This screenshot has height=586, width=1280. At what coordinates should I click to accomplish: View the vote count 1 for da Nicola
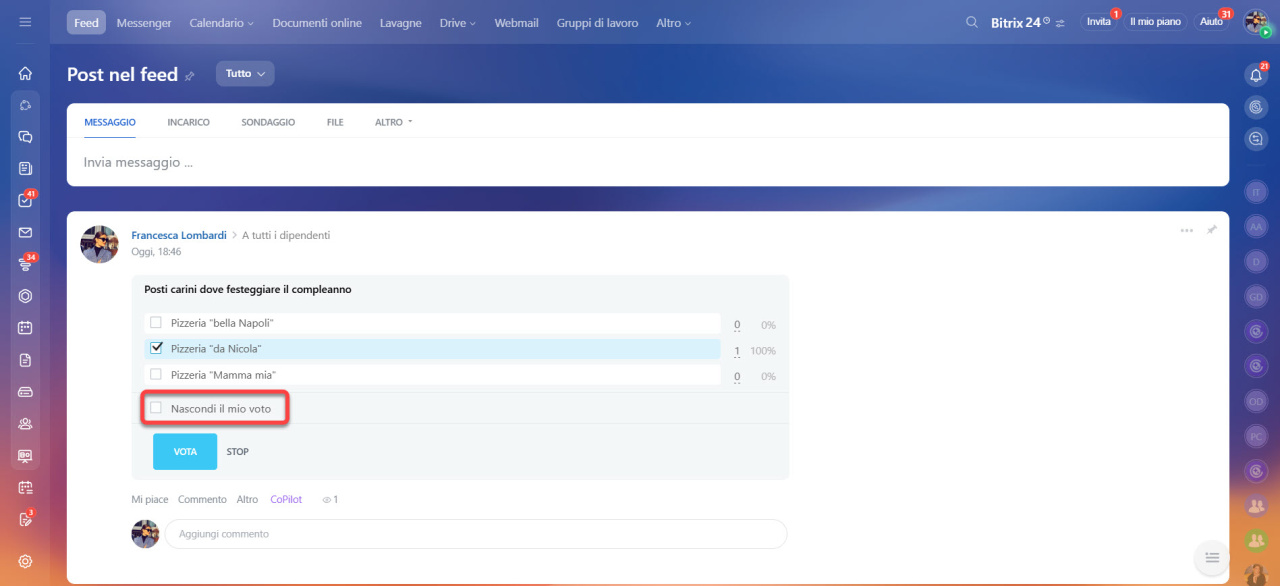pos(737,351)
